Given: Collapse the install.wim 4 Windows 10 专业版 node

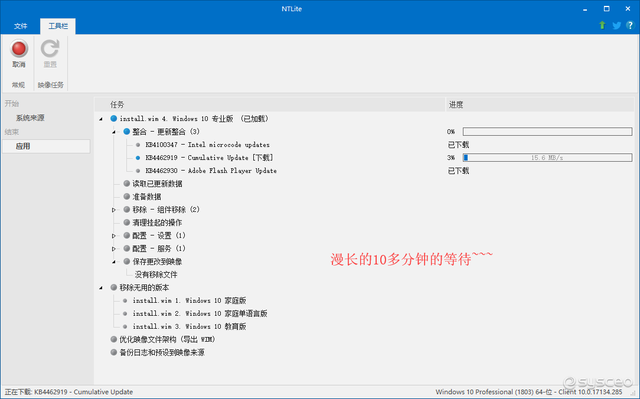Looking at the screenshot, I should coord(101,119).
